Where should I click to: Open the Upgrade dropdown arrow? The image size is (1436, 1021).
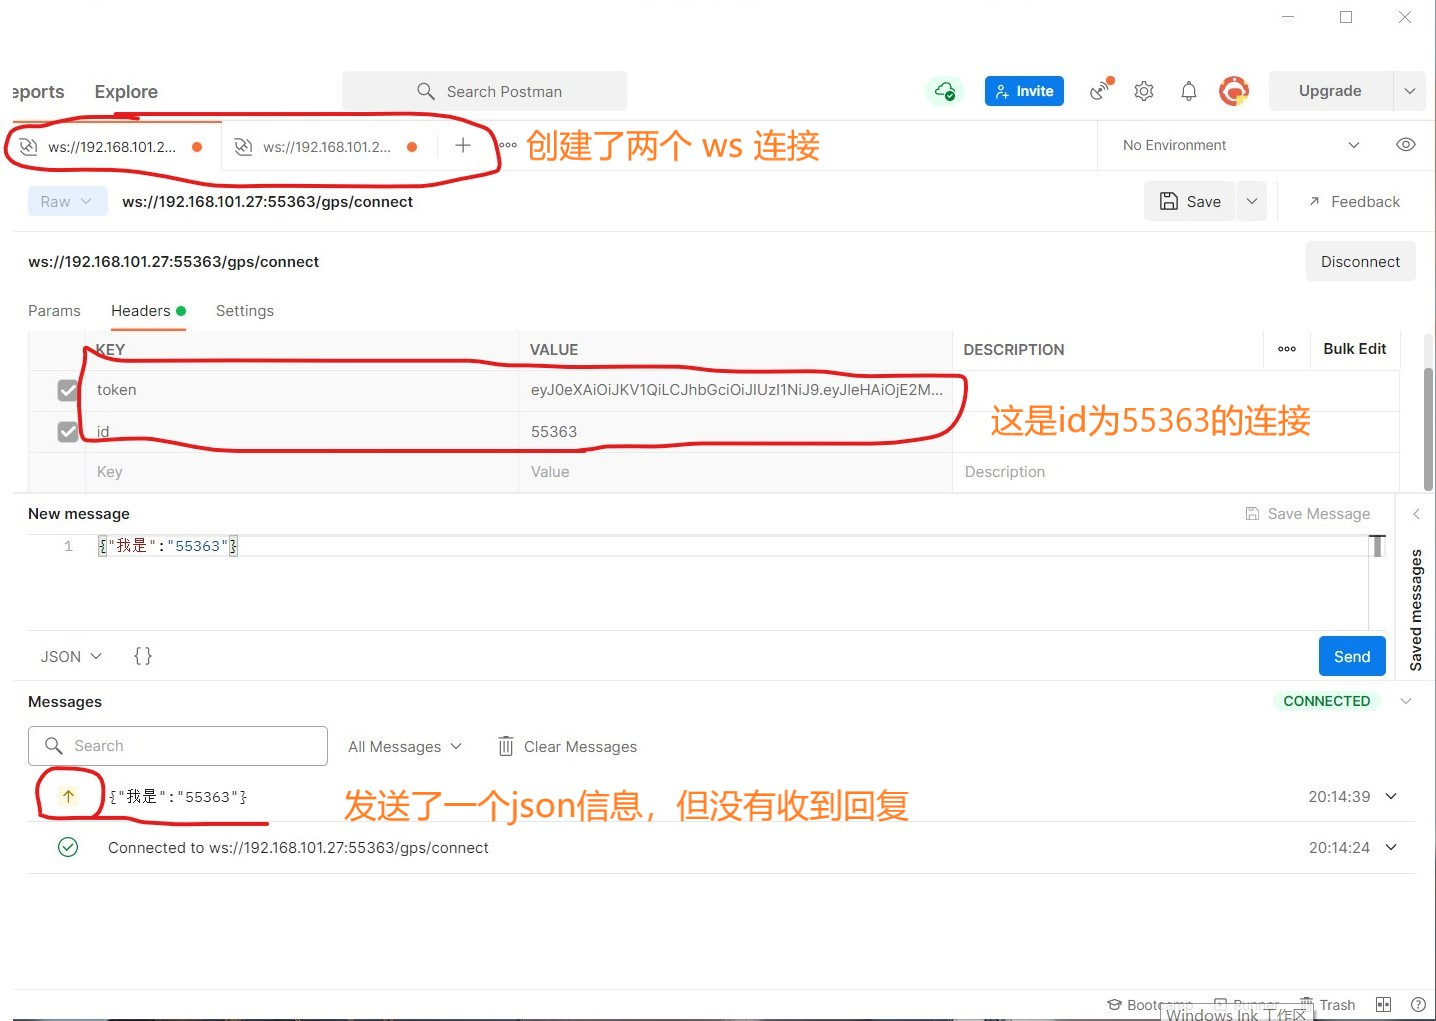1410,91
